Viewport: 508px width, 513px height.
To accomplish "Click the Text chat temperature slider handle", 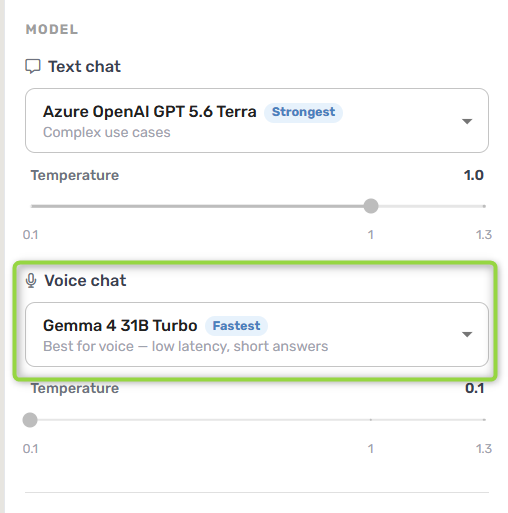I will (371, 206).
